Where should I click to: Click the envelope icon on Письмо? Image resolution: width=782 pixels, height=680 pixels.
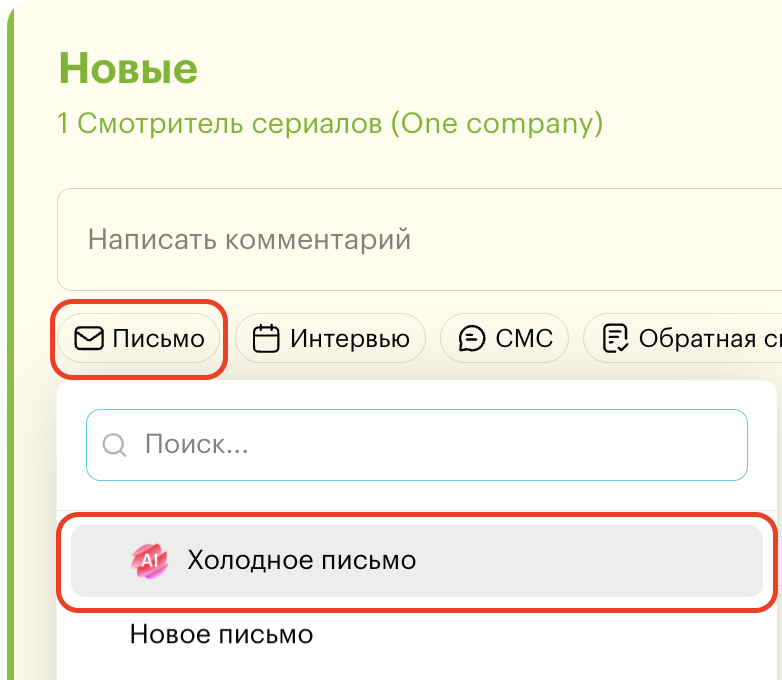(x=89, y=339)
